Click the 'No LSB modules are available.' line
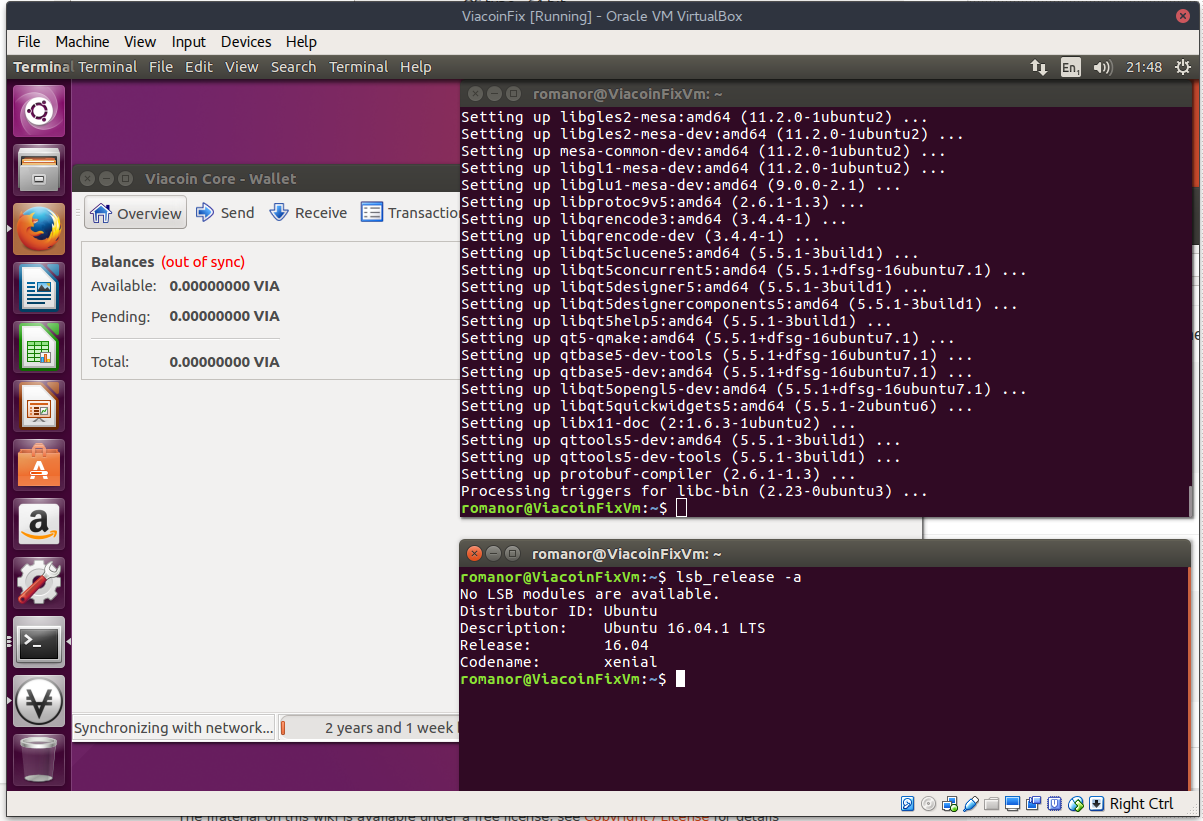 (x=590, y=594)
